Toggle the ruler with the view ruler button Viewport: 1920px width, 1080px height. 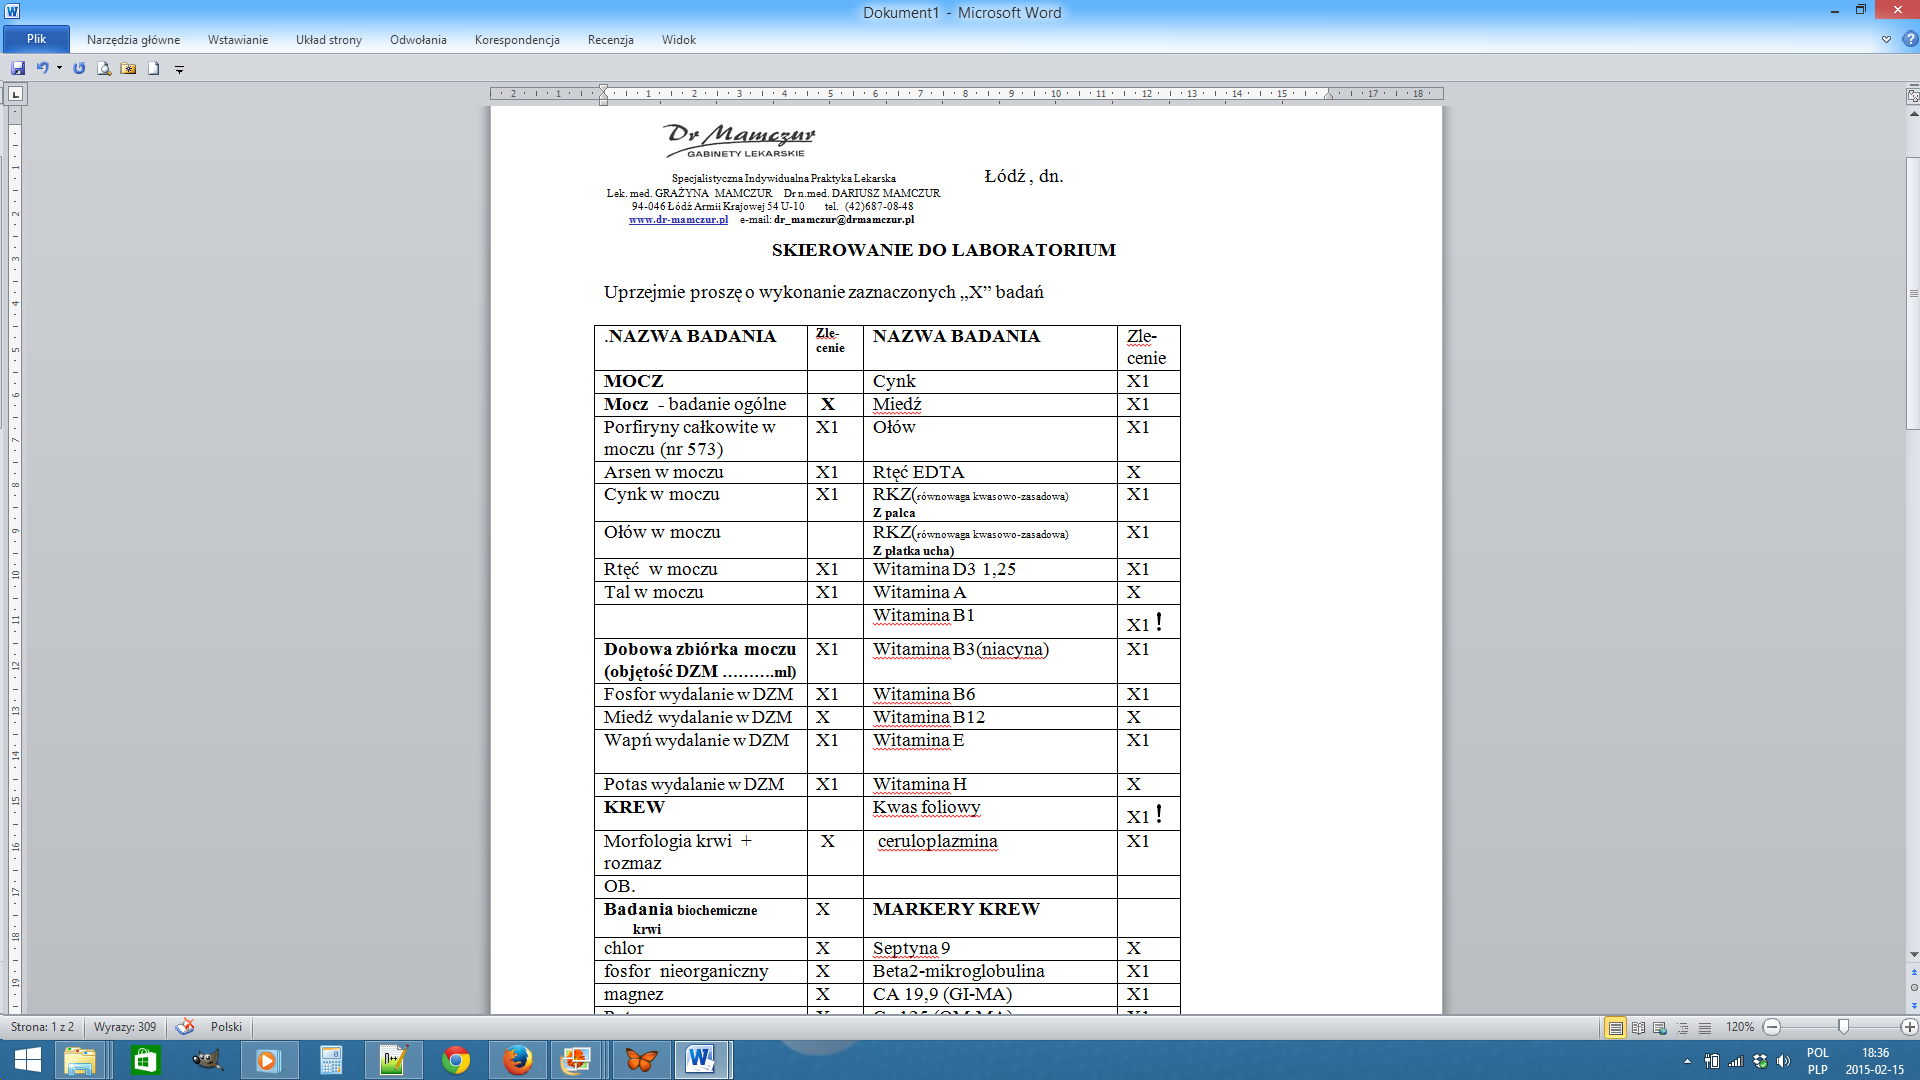pyautogui.click(x=1913, y=96)
